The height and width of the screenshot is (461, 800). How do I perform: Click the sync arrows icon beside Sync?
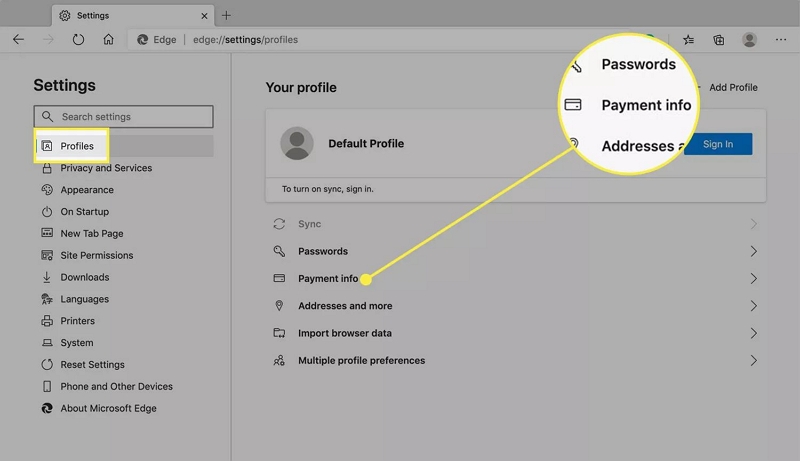279,224
